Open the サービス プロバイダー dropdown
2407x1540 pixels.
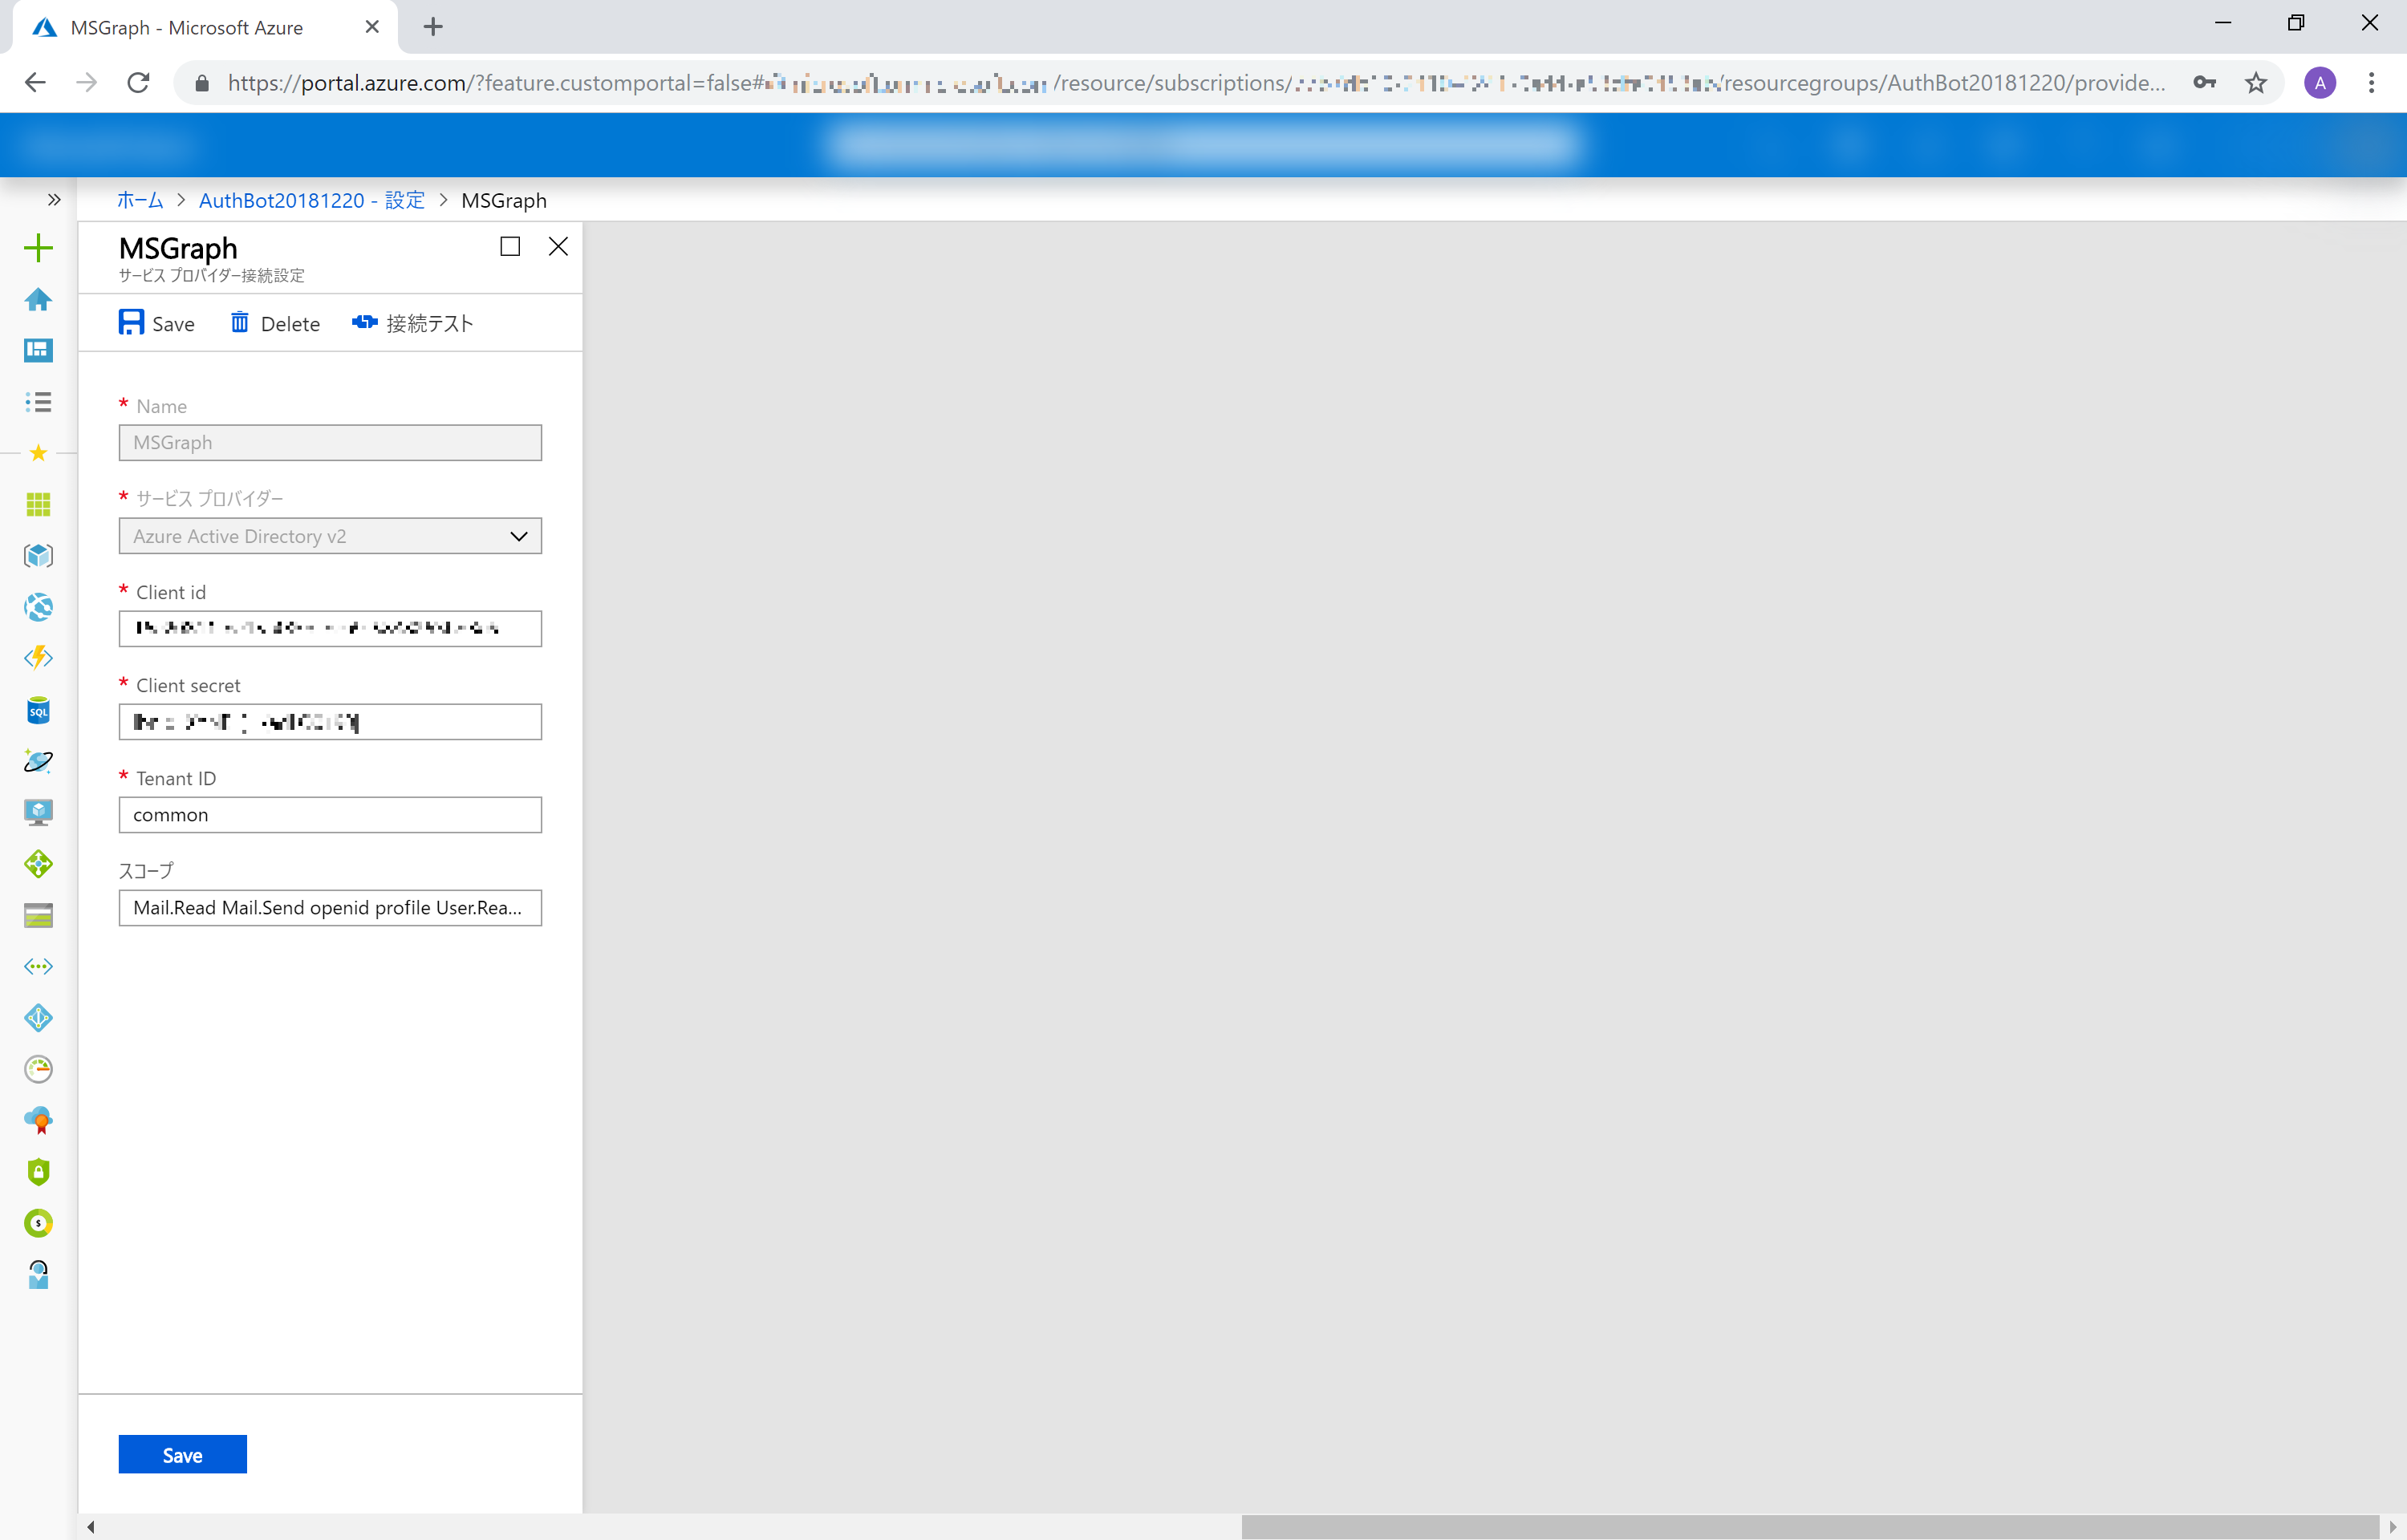coord(330,536)
